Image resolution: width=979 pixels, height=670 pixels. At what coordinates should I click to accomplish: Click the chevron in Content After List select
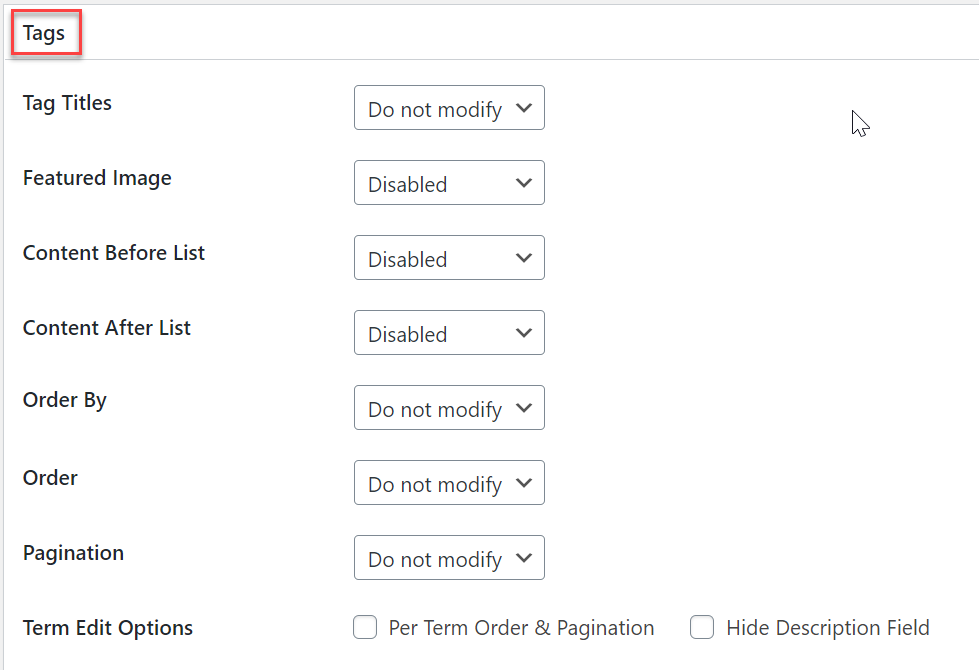point(524,333)
